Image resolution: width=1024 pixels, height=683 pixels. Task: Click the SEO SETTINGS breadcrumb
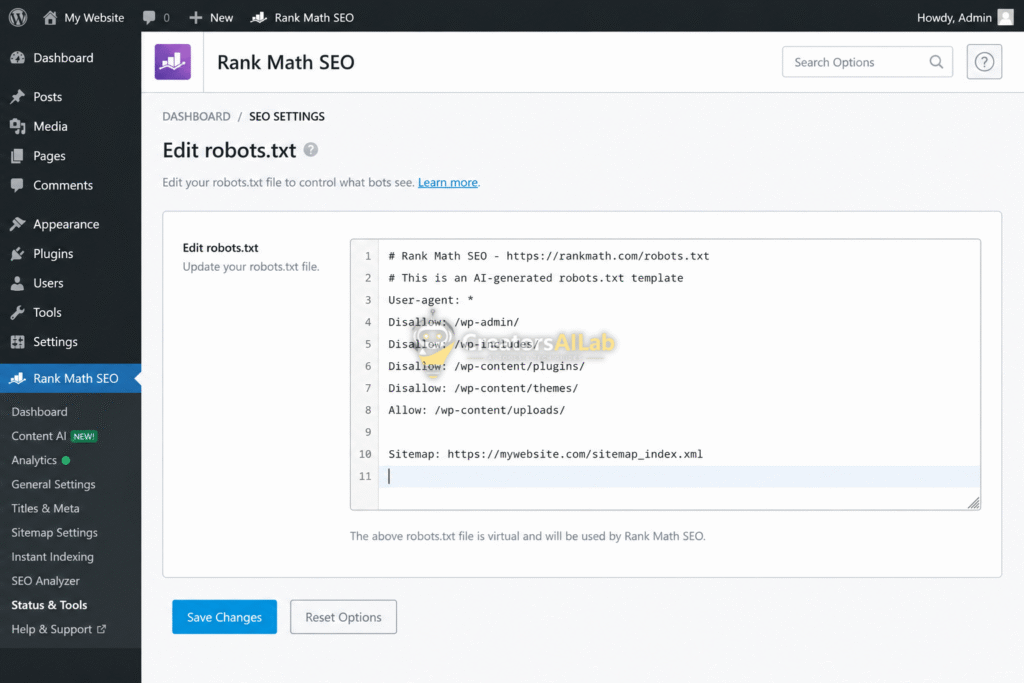[x=287, y=116]
